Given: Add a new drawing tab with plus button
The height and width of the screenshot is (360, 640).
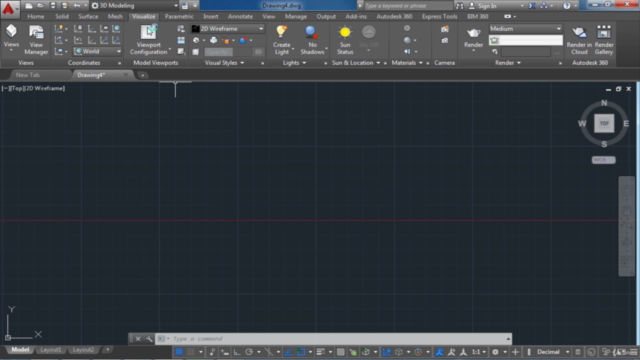Looking at the screenshot, I should point(142,75).
